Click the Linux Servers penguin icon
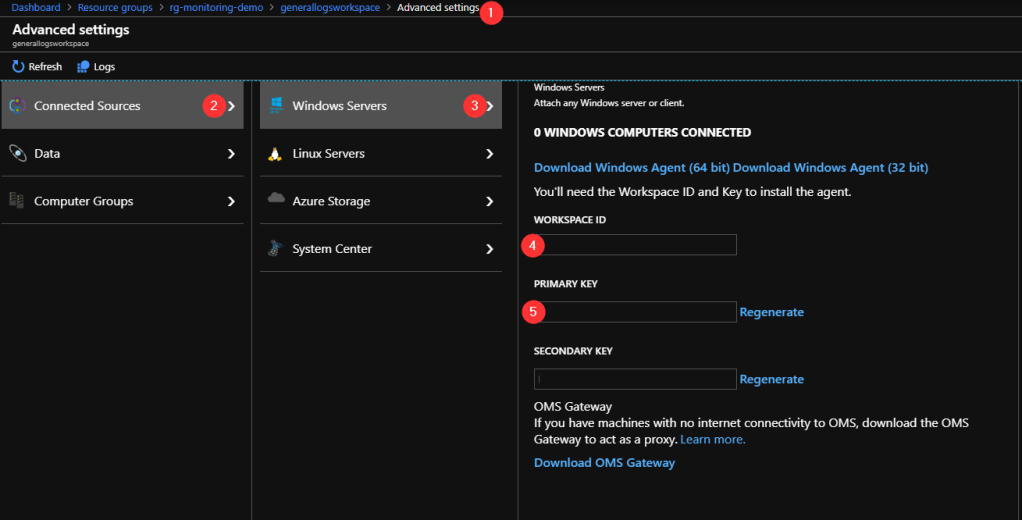 [x=275, y=153]
